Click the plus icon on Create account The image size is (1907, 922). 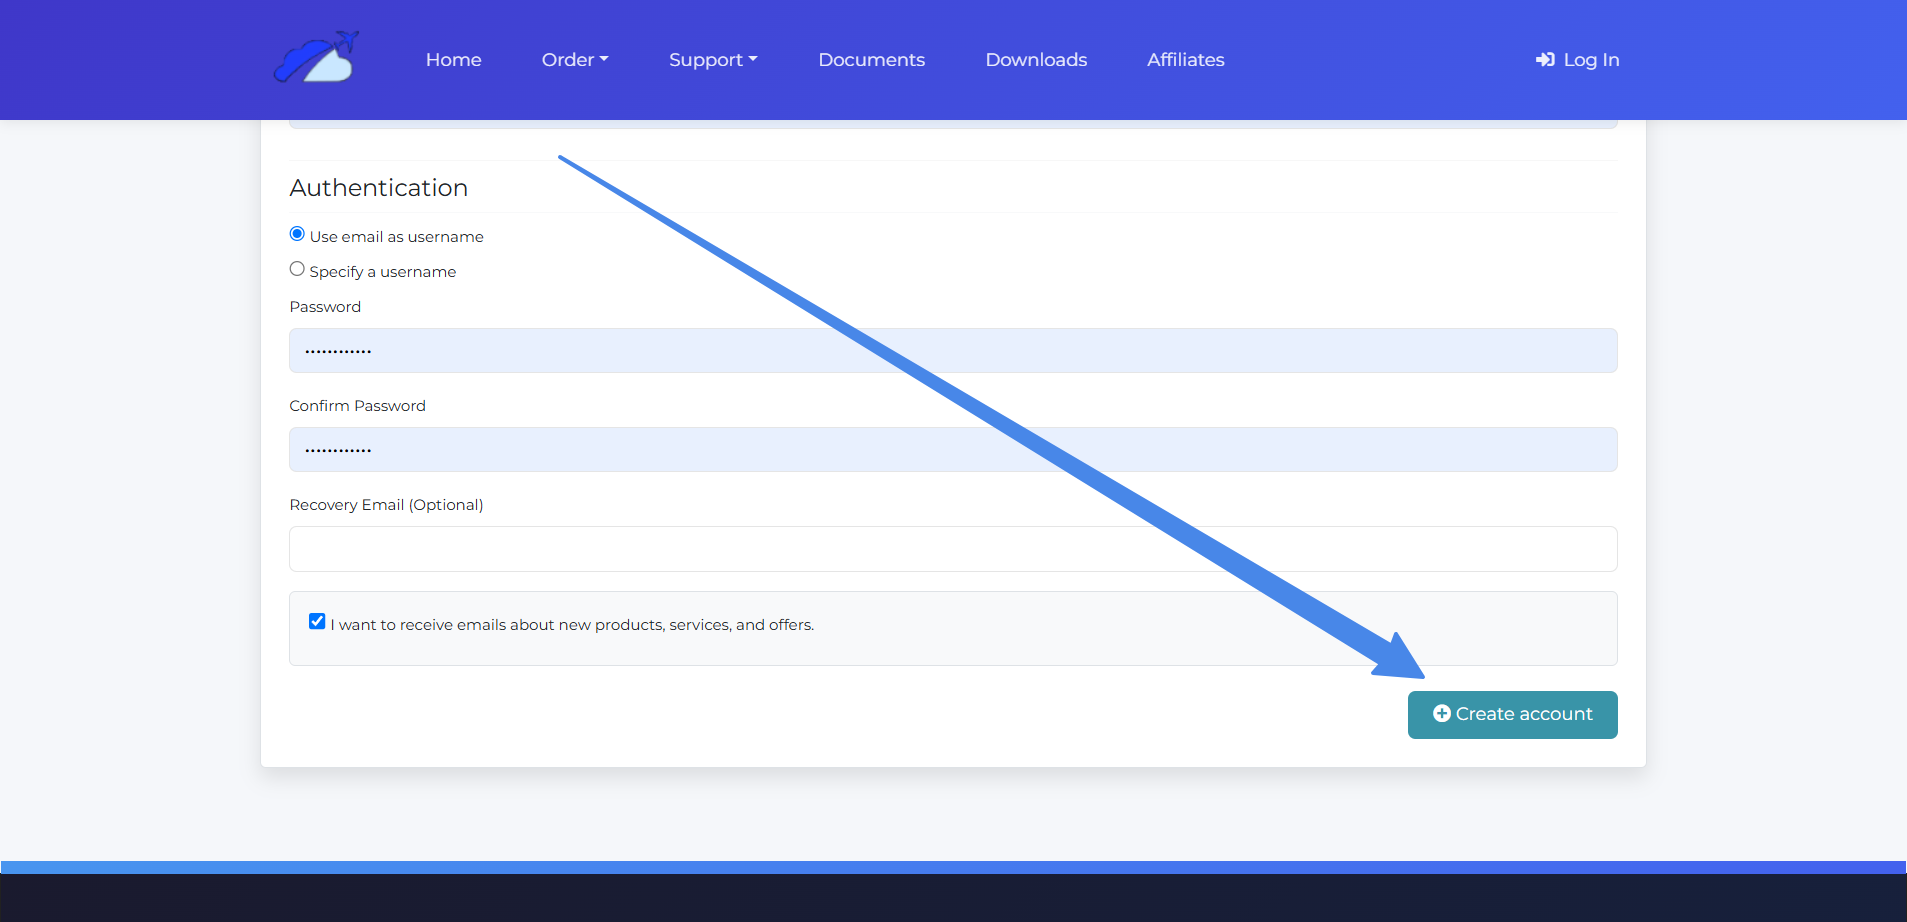coord(1441,714)
